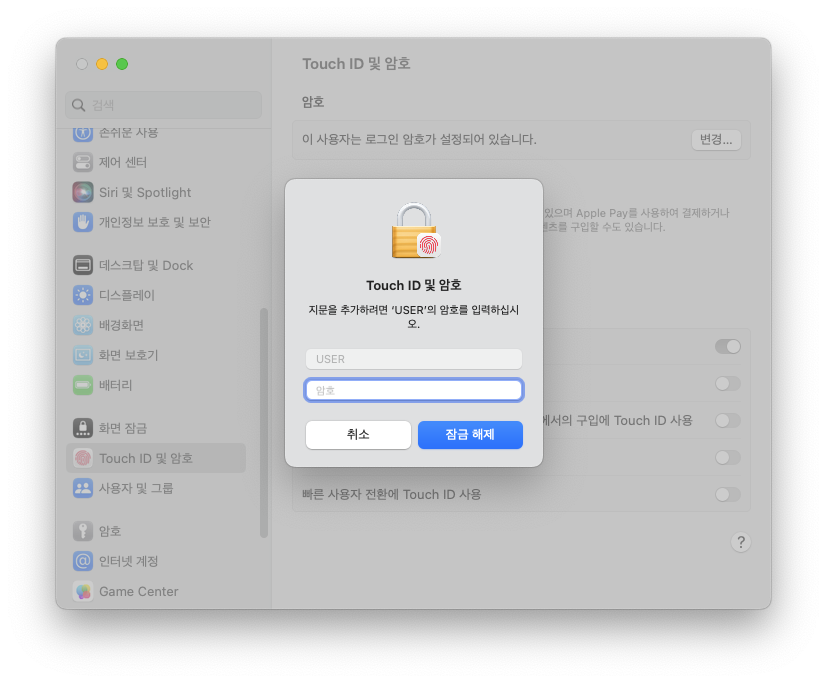Open the 화면 잠금 lock icon
Viewport: 827px width, 683px height.
pos(83,428)
